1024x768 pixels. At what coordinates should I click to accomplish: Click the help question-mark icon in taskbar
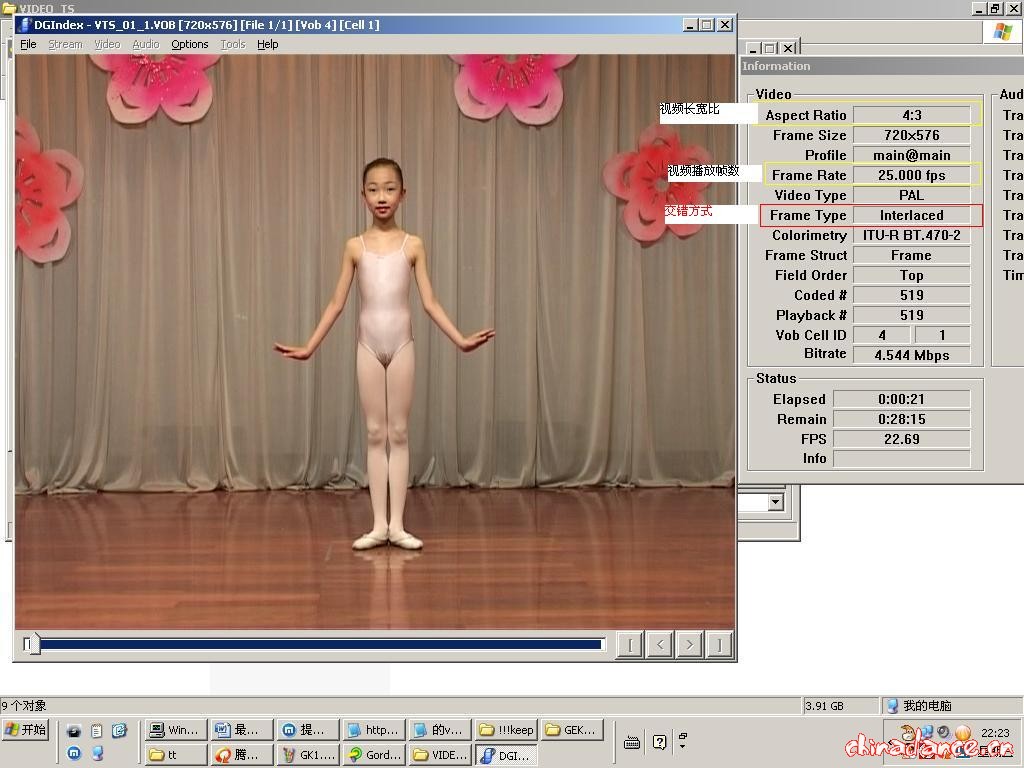[660, 742]
